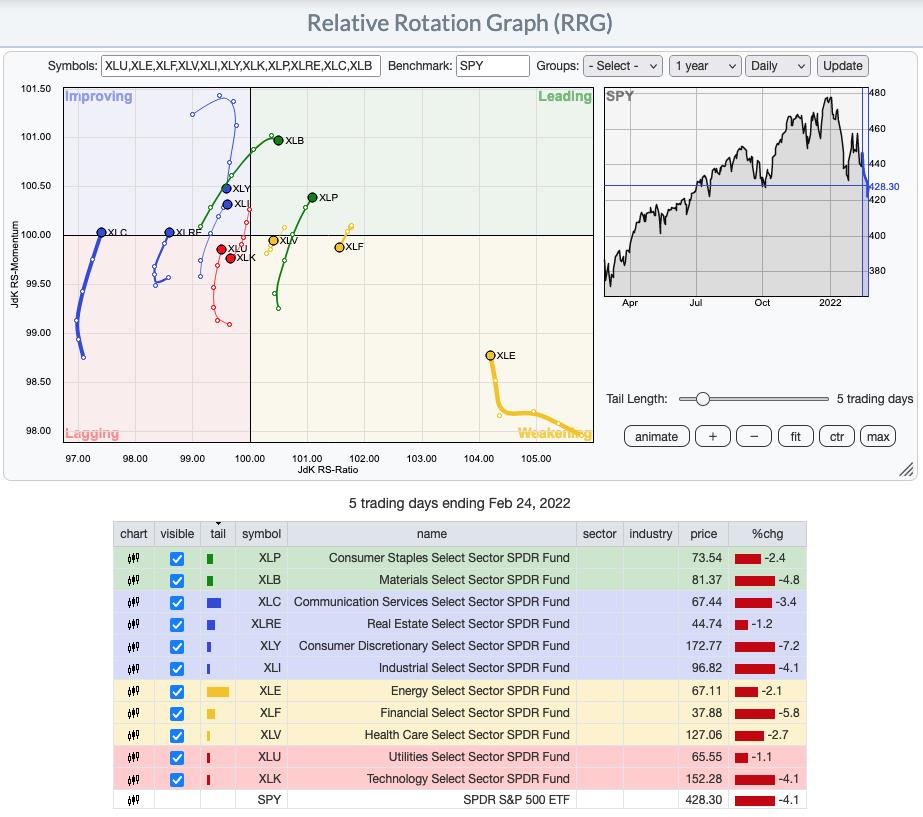This screenshot has width=923, height=817.
Task: Open the Groups select dropdown
Action: click(623, 66)
